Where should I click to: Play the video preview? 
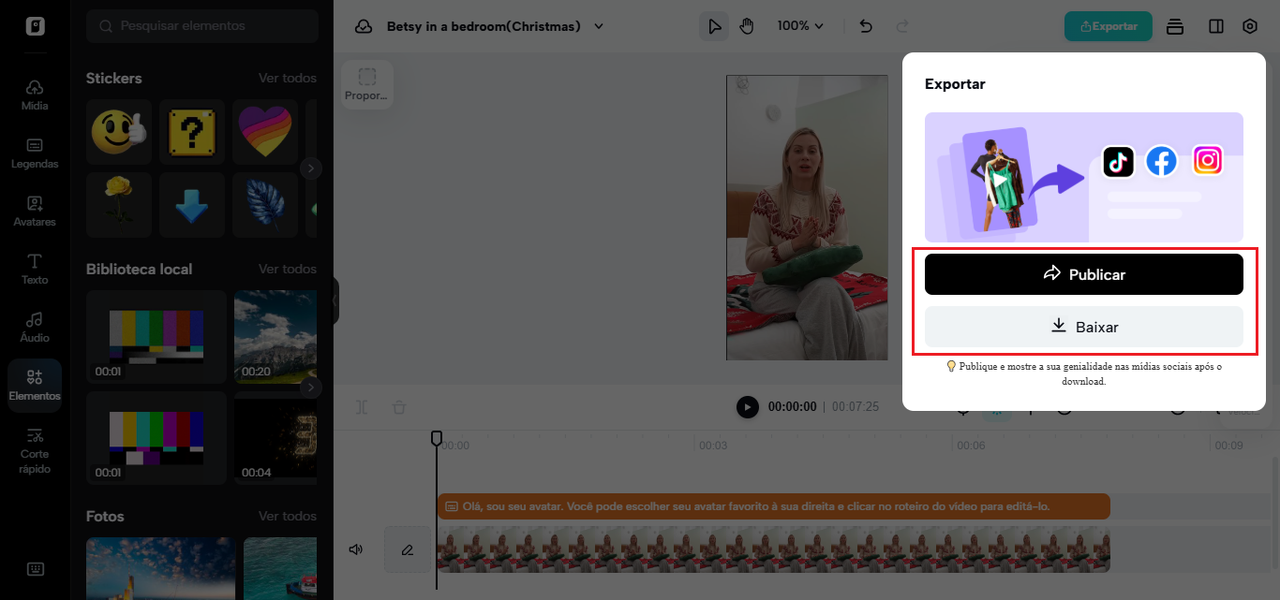747,407
